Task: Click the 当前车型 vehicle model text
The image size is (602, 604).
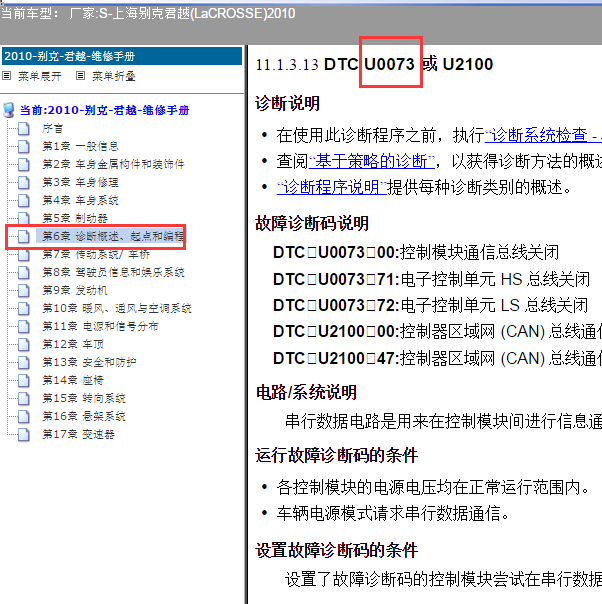Action: (148, 13)
